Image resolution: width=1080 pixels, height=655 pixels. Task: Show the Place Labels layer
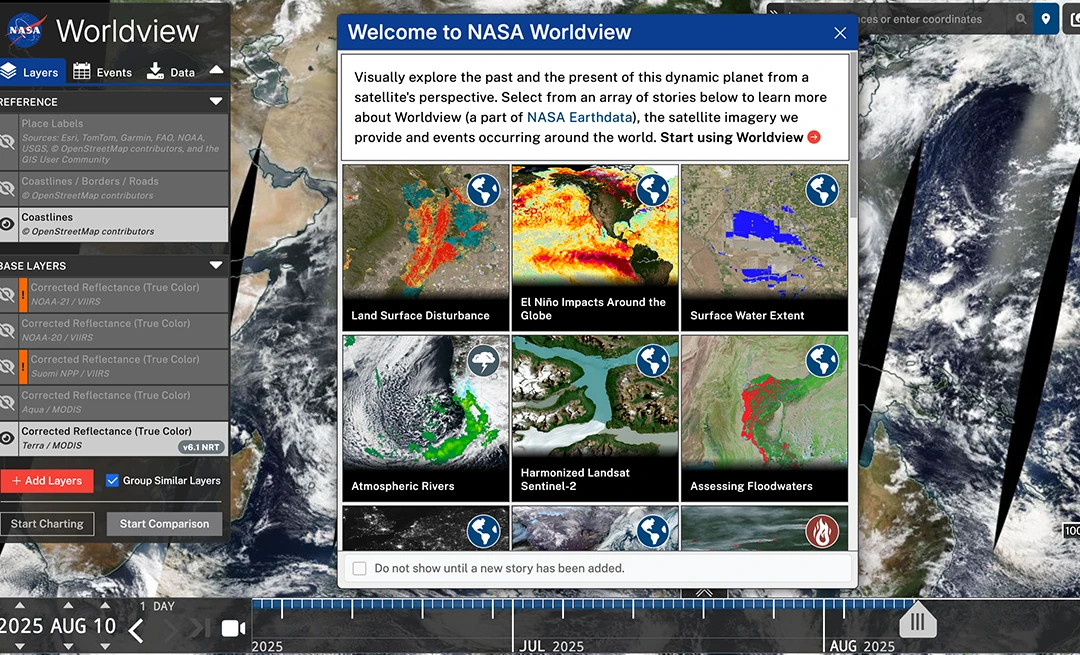pos(8,141)
